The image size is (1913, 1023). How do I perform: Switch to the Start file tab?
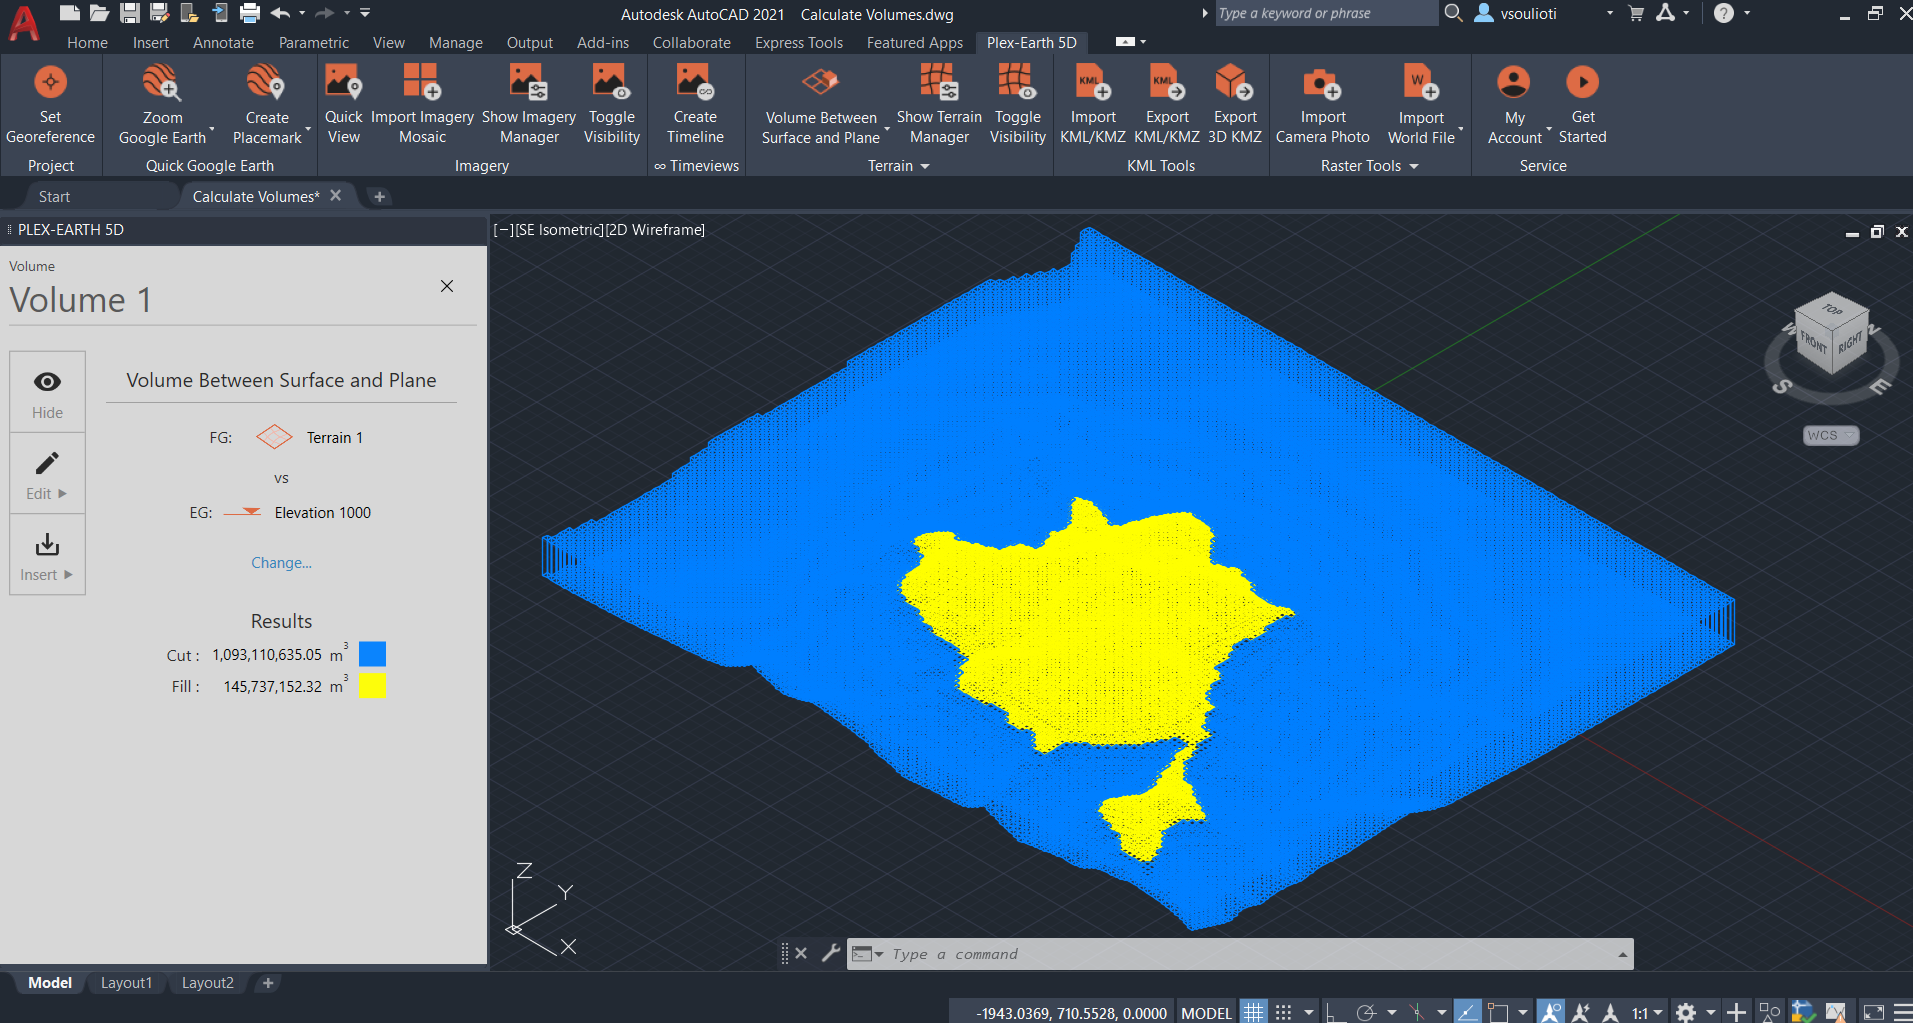point(54,197)
